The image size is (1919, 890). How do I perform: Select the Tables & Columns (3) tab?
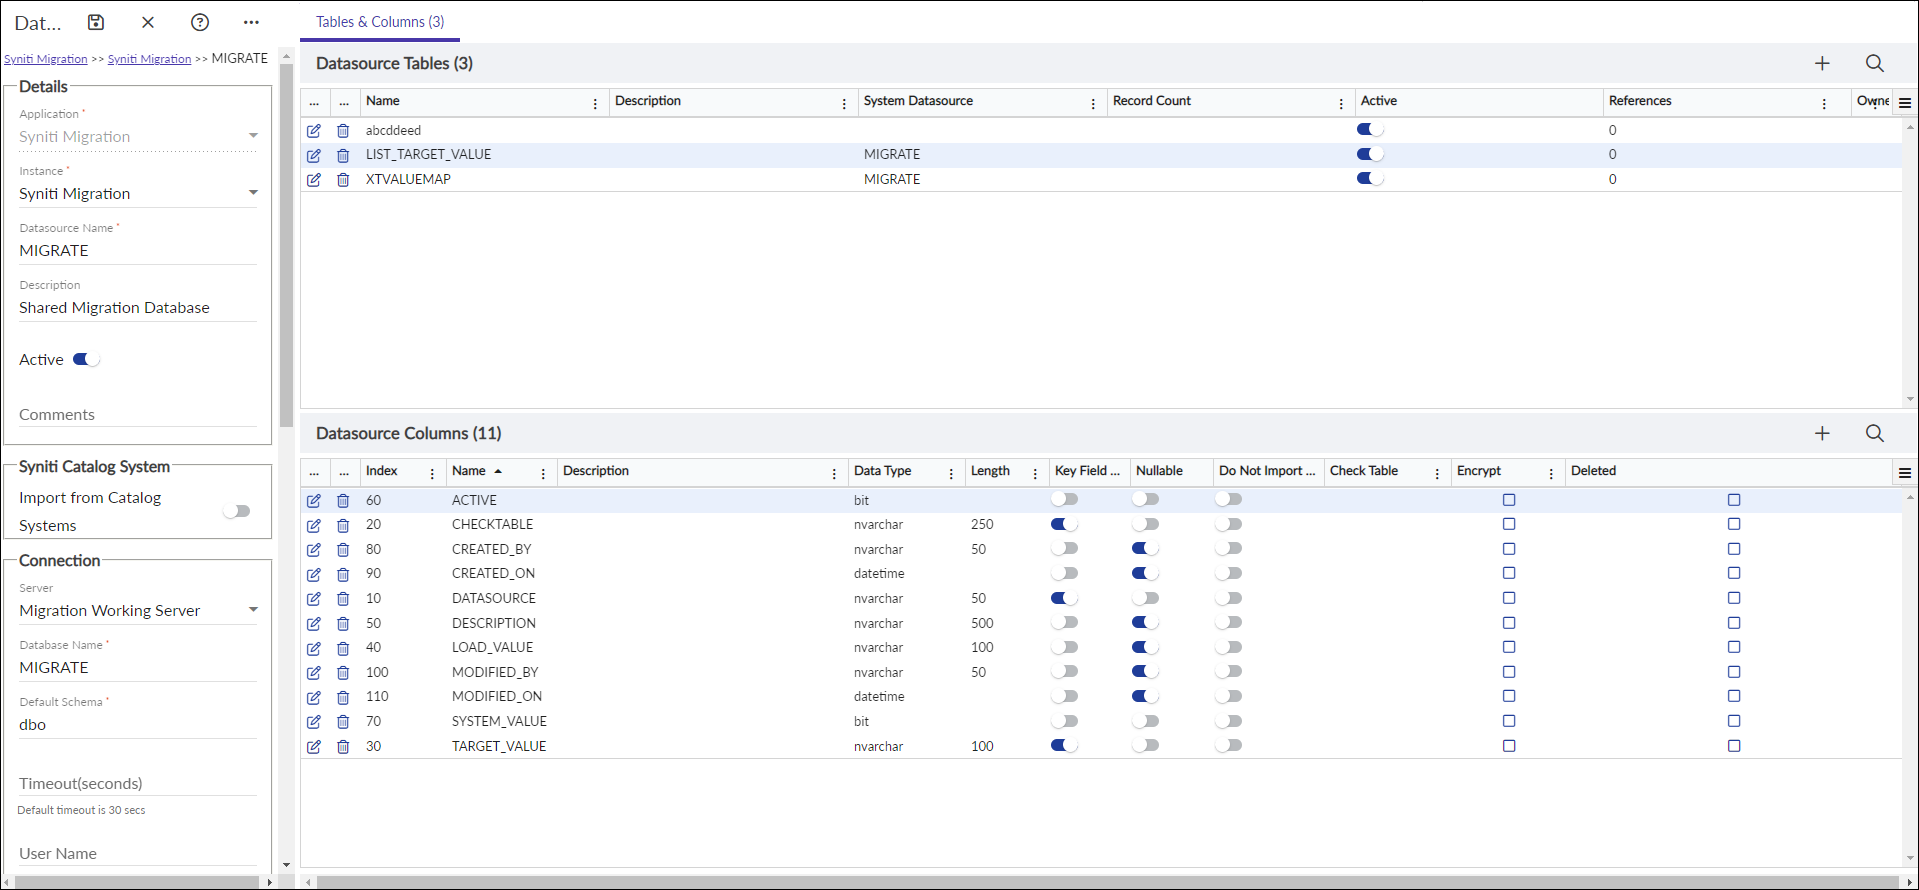tap(380, 22)
